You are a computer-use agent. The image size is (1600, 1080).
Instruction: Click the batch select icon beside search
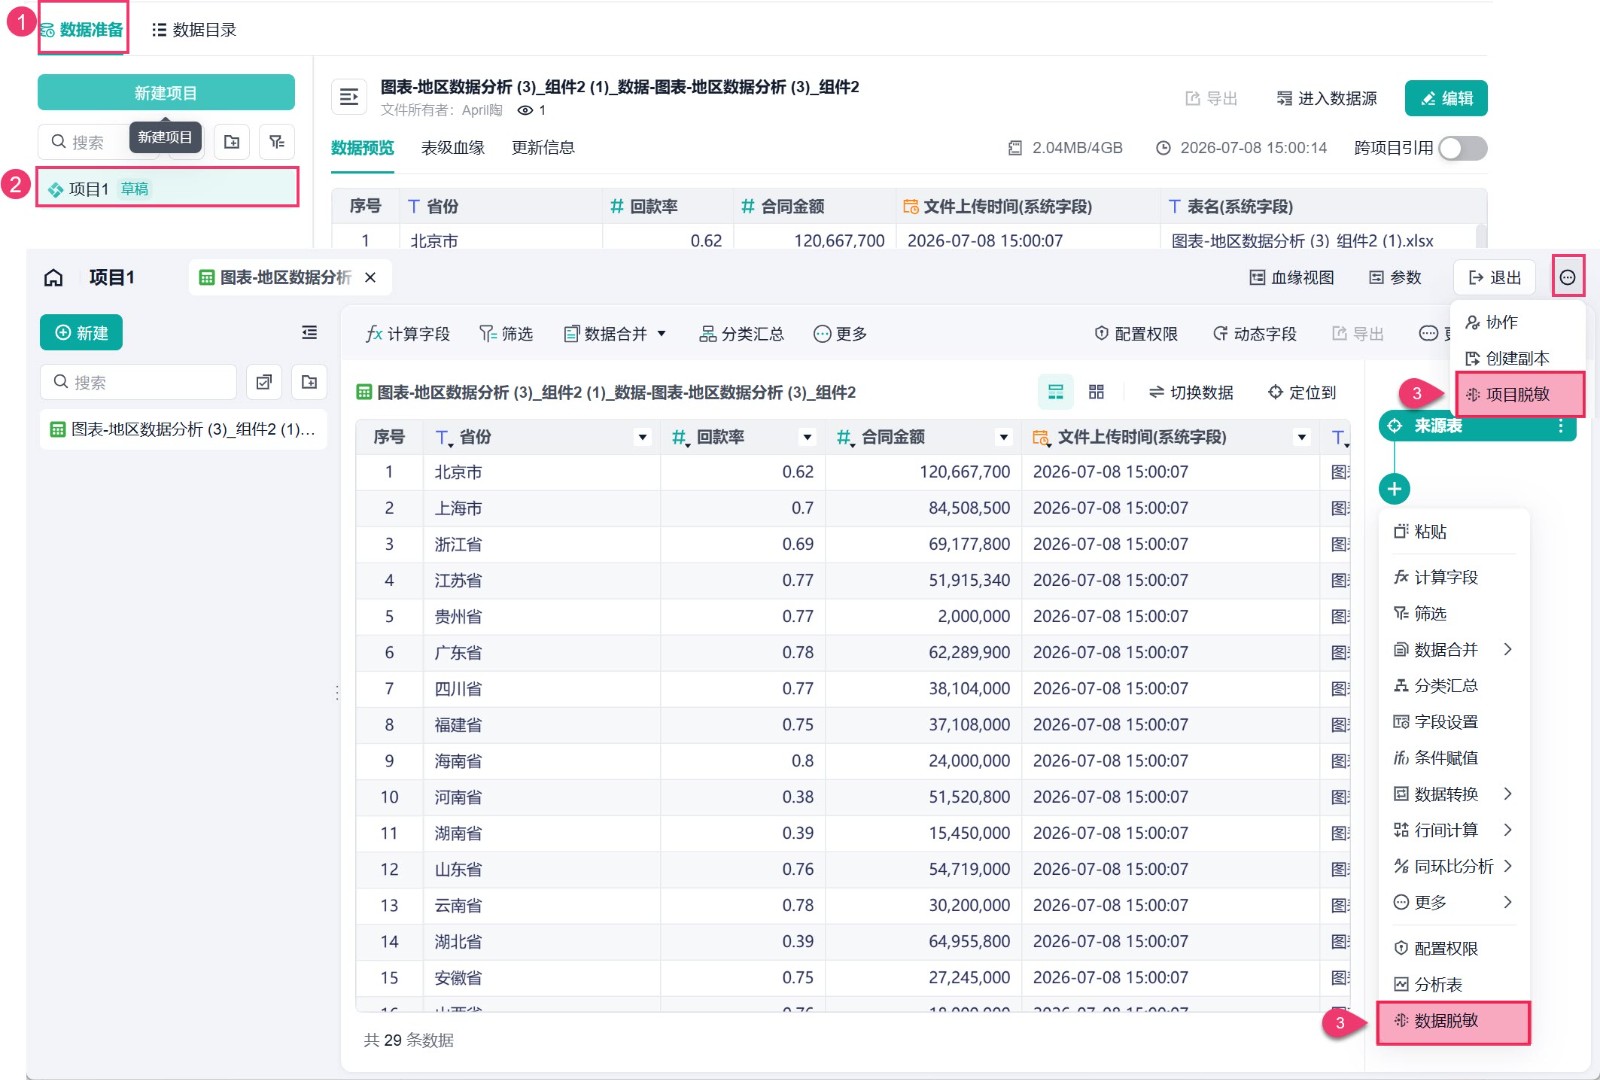tap(264, 382)
